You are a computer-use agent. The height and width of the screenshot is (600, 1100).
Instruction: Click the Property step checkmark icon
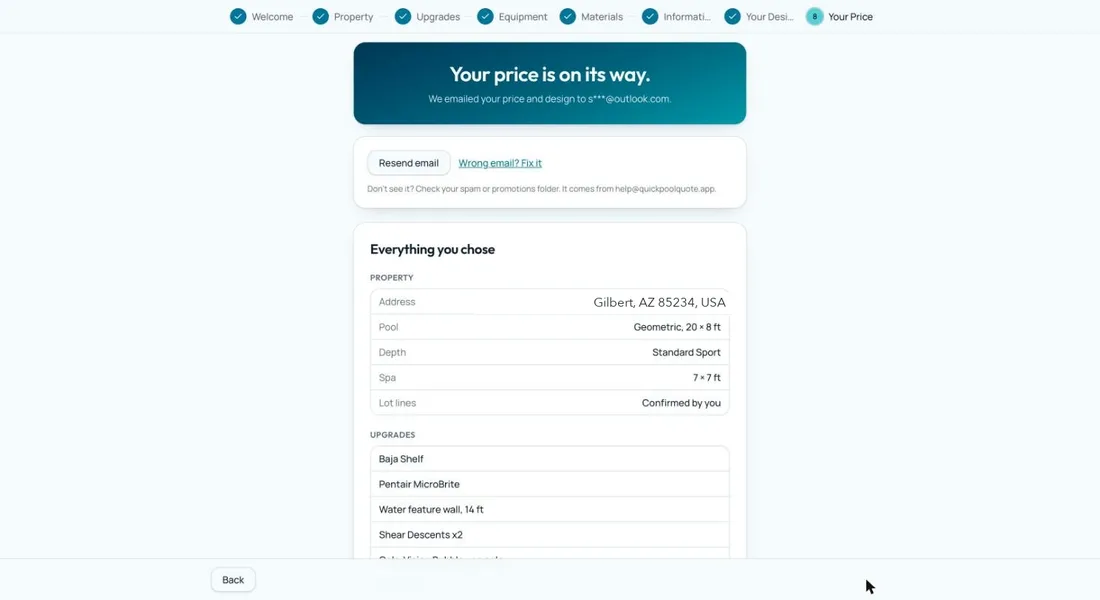click(x=321, y=17)
